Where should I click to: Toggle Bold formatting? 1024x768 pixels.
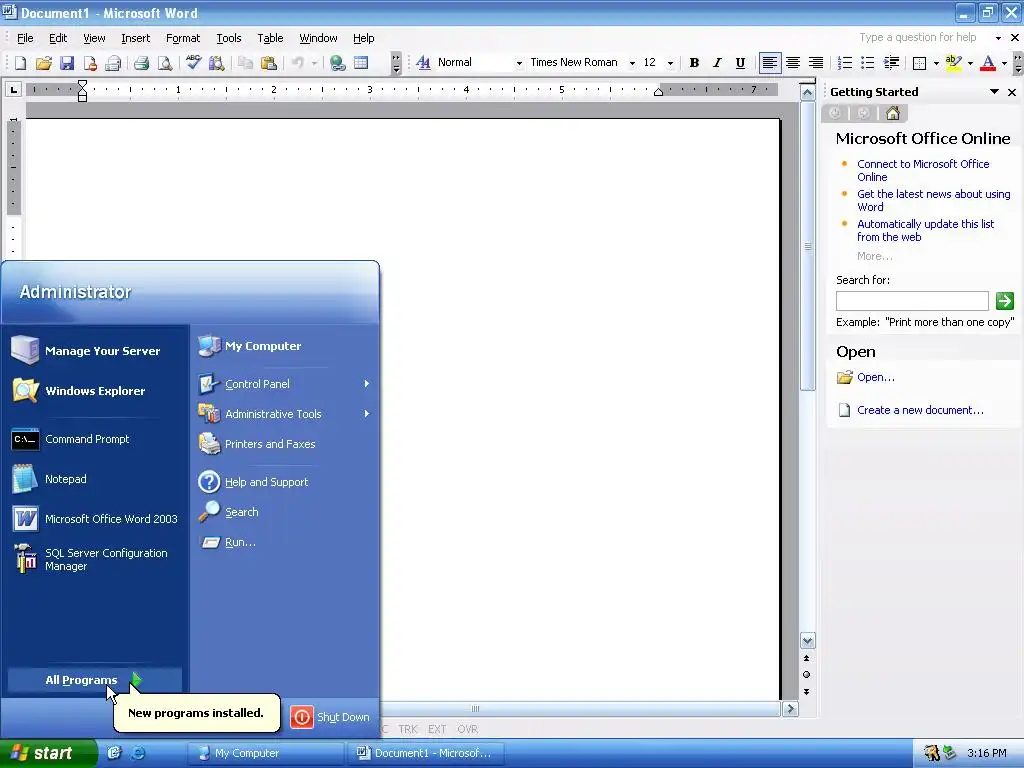(x=694, y=63)
